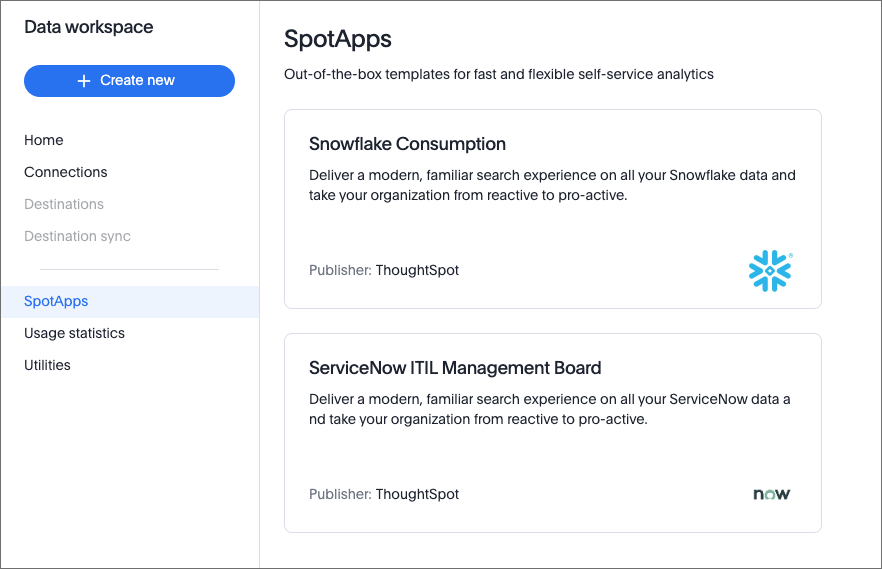Click the plus icon in Create new
The image size is (882, 569).
(x=84, y=81)
